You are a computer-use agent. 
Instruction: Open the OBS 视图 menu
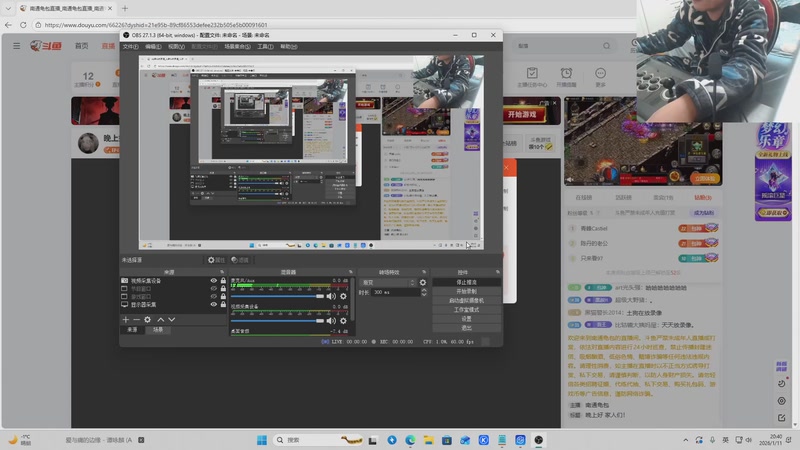point(177,46)
